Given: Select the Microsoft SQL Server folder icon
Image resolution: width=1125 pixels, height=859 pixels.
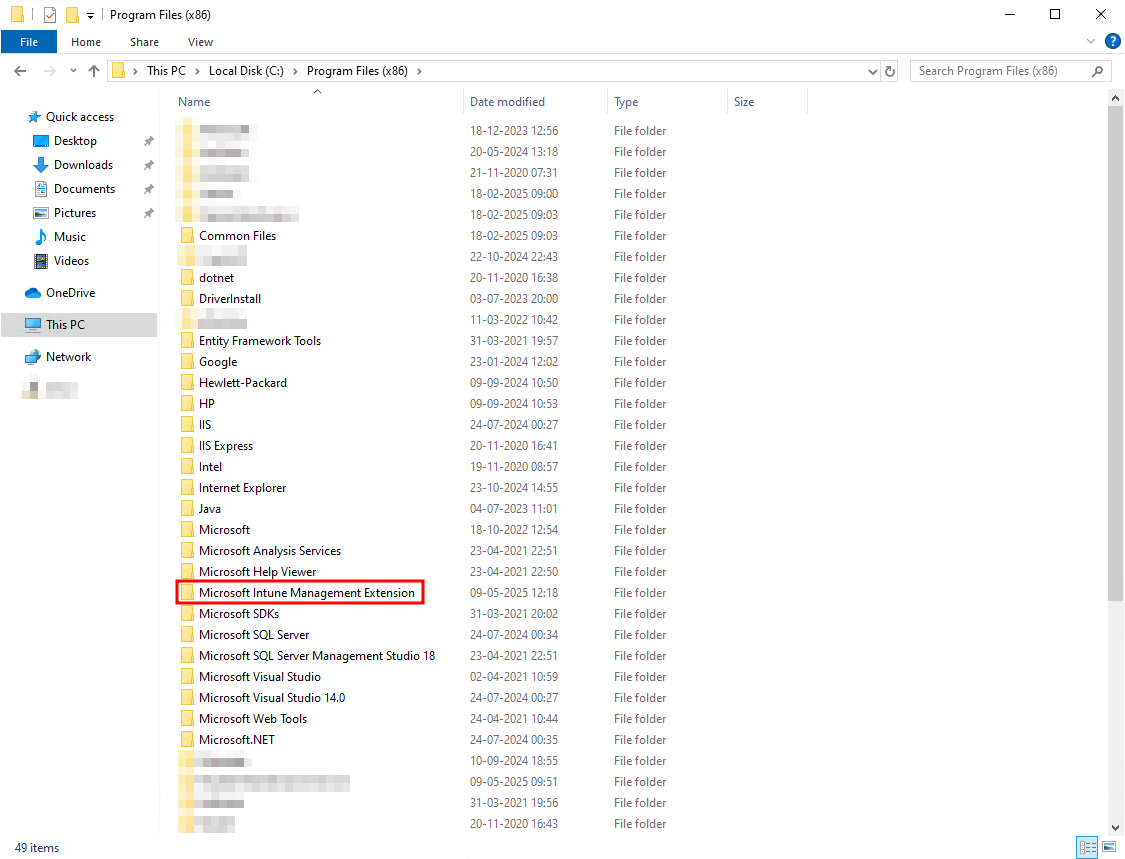Looking at the screenshot, I should pyautogui.click(x=187, y=634).
